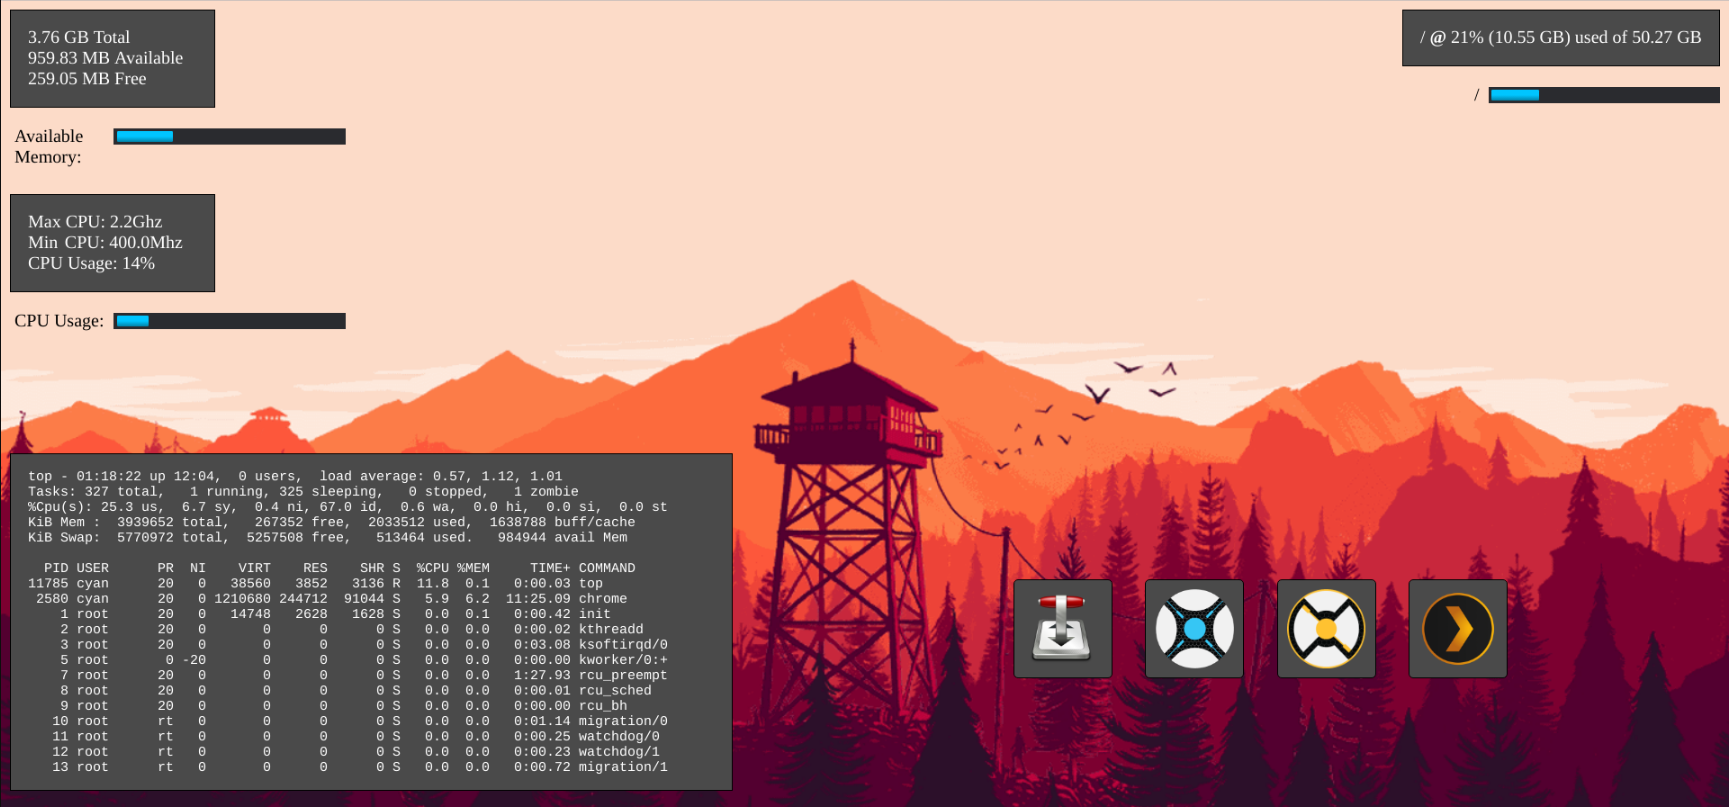Screen dimensions: 1729x807
Task: Click the COMMAND column header in top
Action: tap(607, 568)
